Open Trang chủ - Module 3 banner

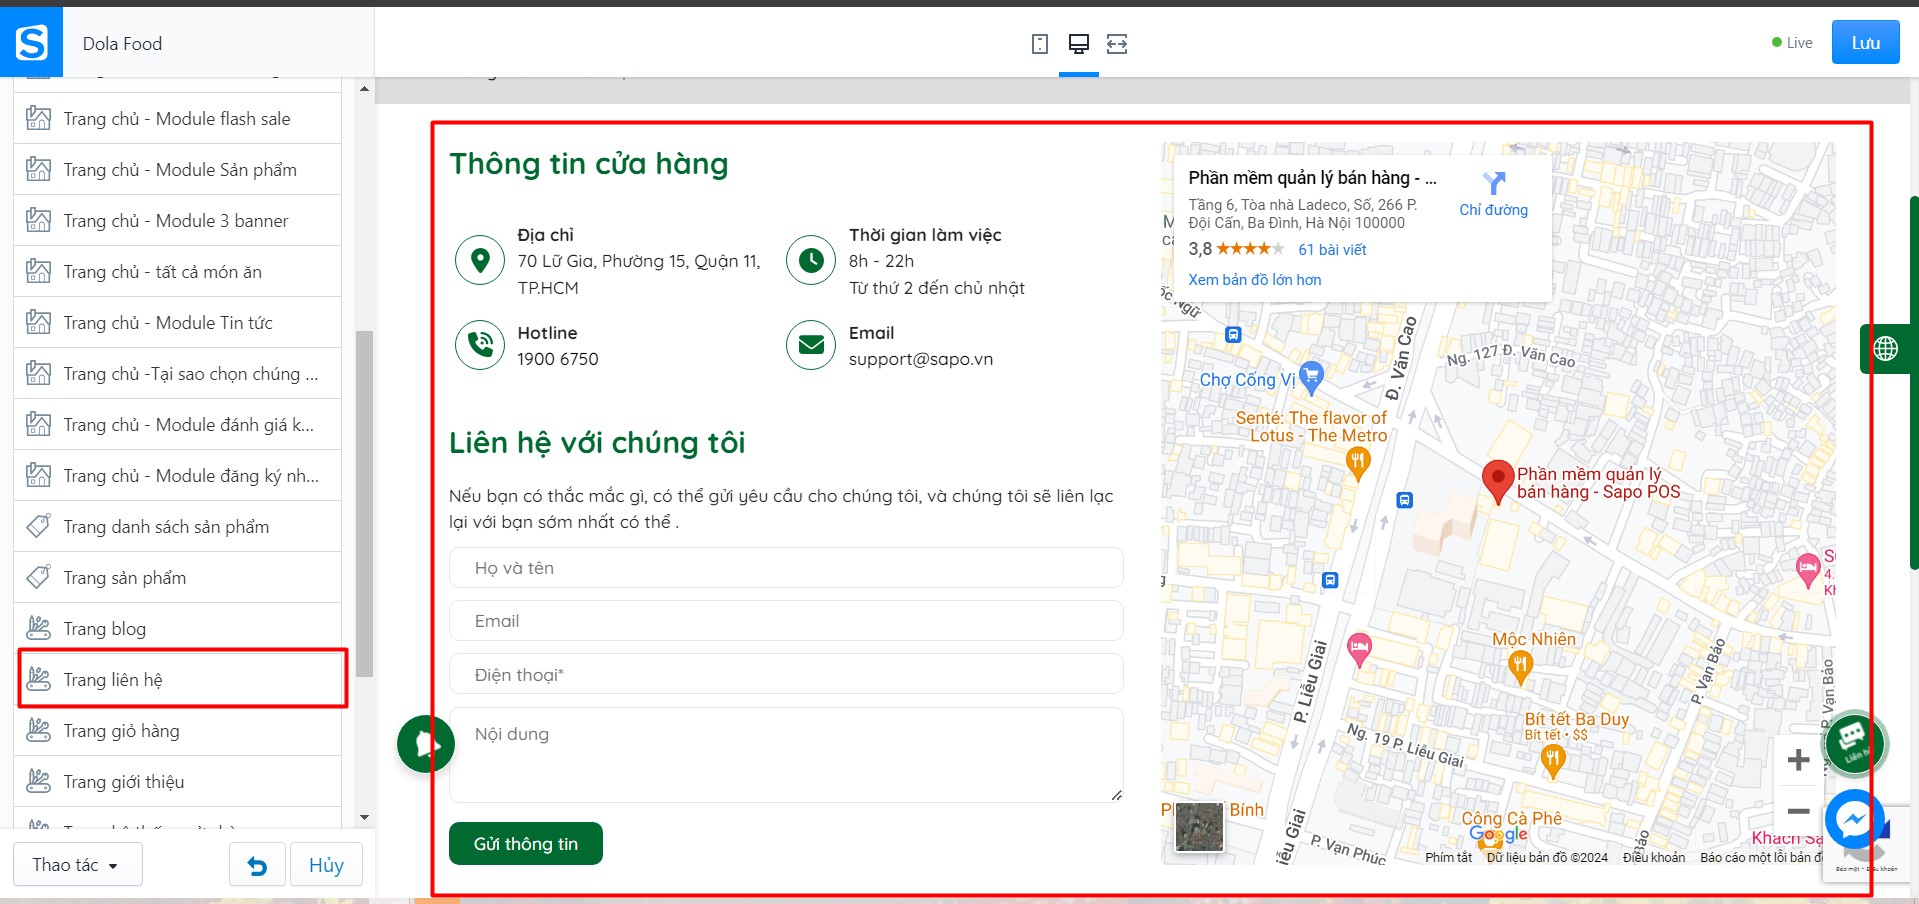[x=178, y=221]
